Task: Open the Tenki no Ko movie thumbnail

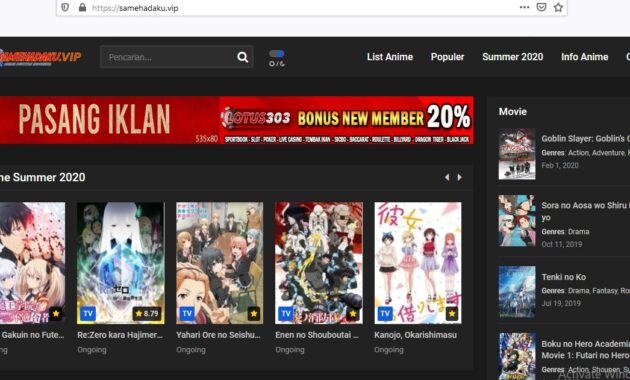Action: pos(517,292)
